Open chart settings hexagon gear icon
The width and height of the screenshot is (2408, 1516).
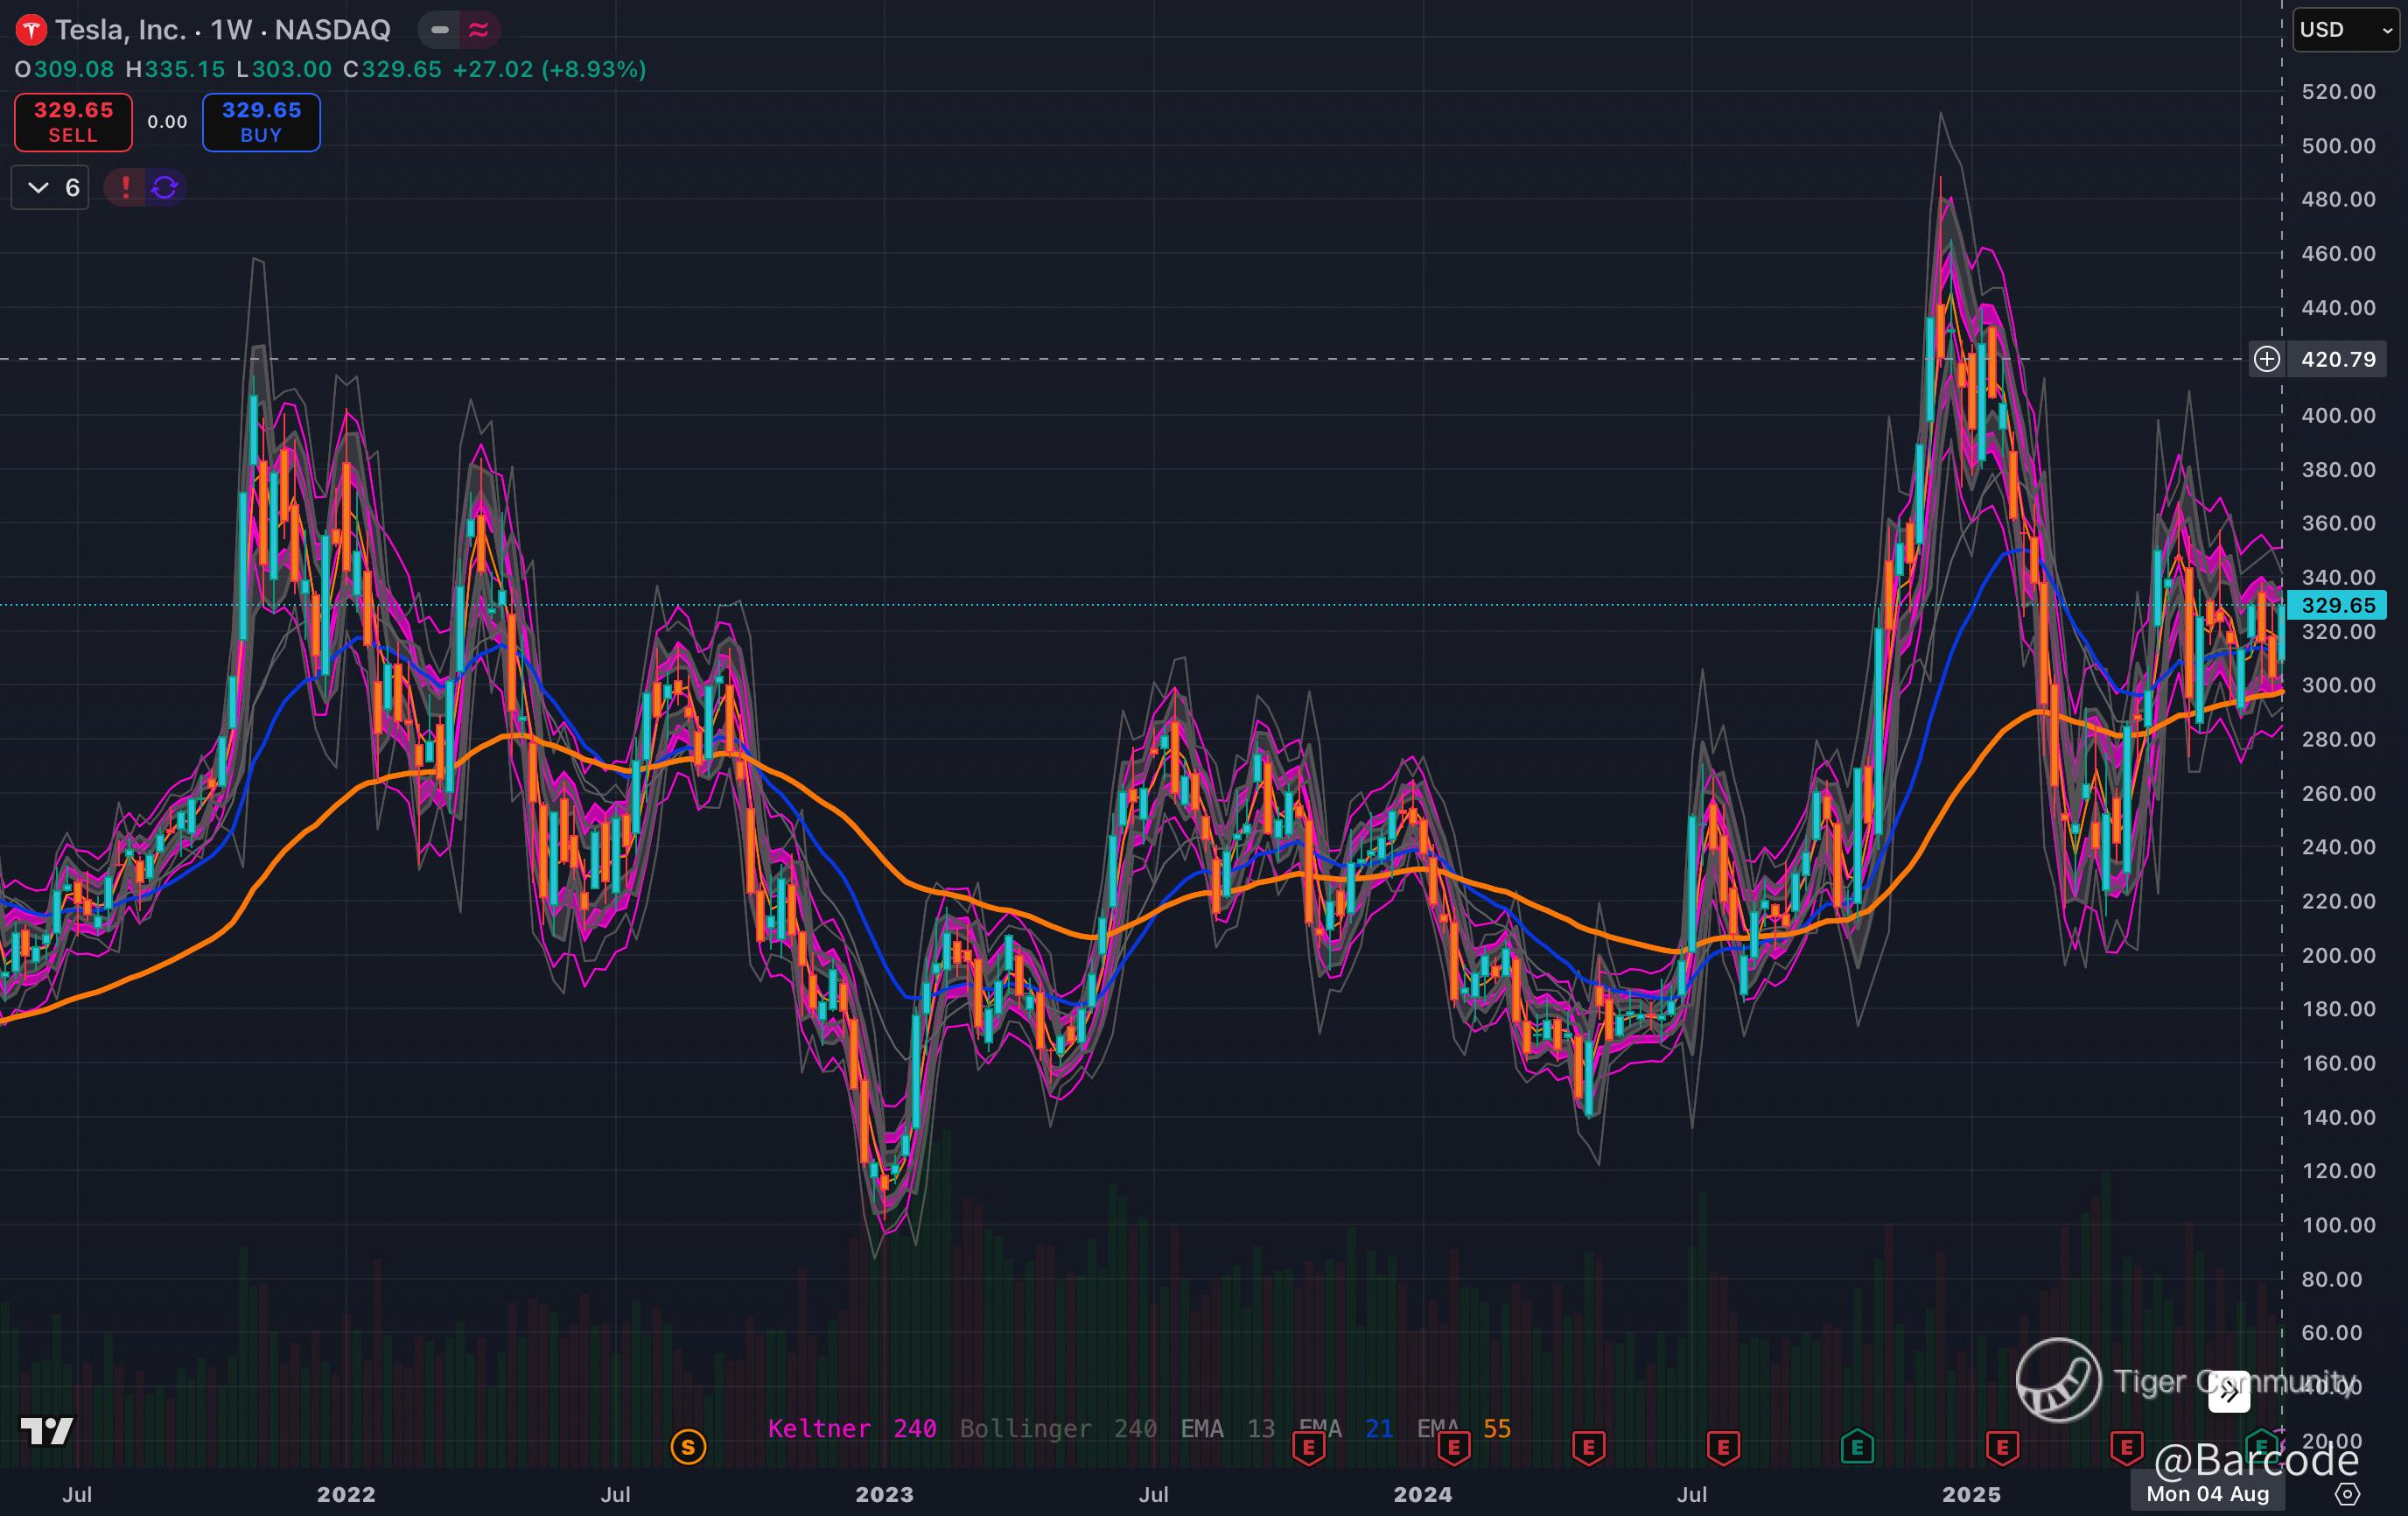point(2347,1494)
